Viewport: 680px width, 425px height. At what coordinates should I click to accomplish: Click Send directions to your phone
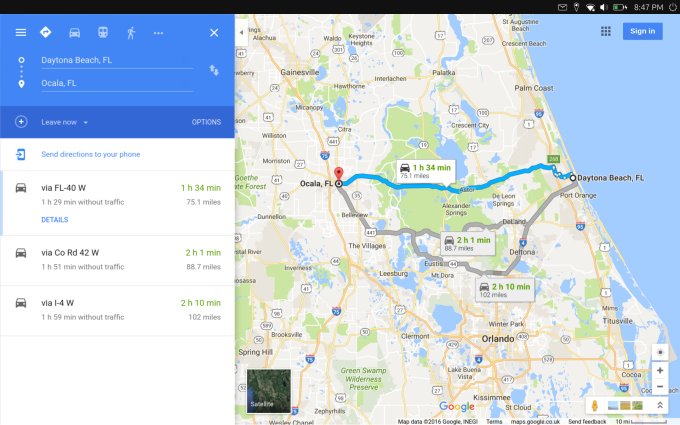coord(91,154)
